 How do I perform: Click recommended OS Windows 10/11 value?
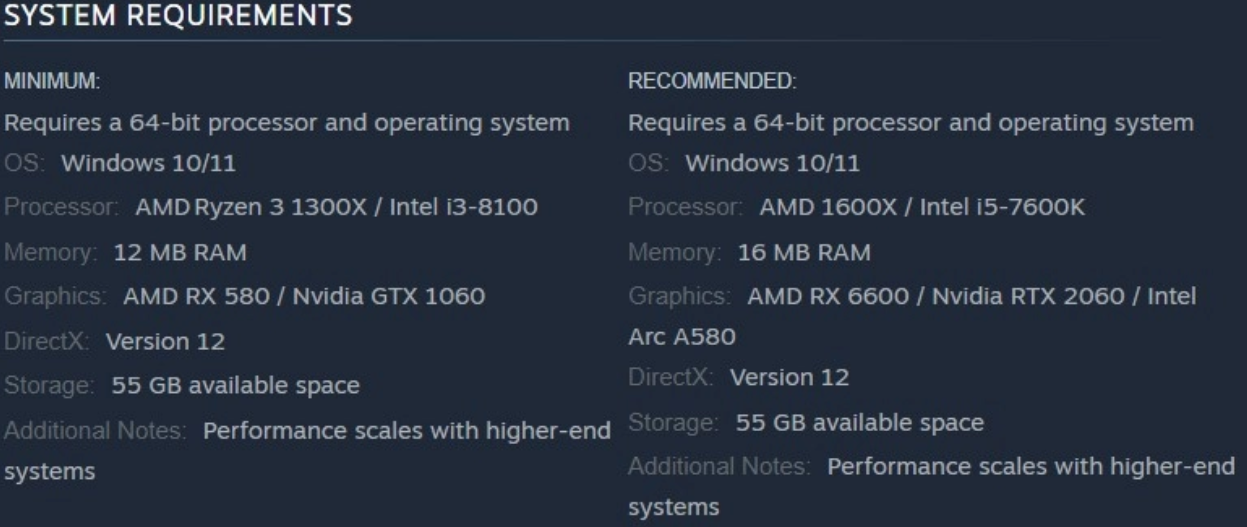tap(772, 163)
